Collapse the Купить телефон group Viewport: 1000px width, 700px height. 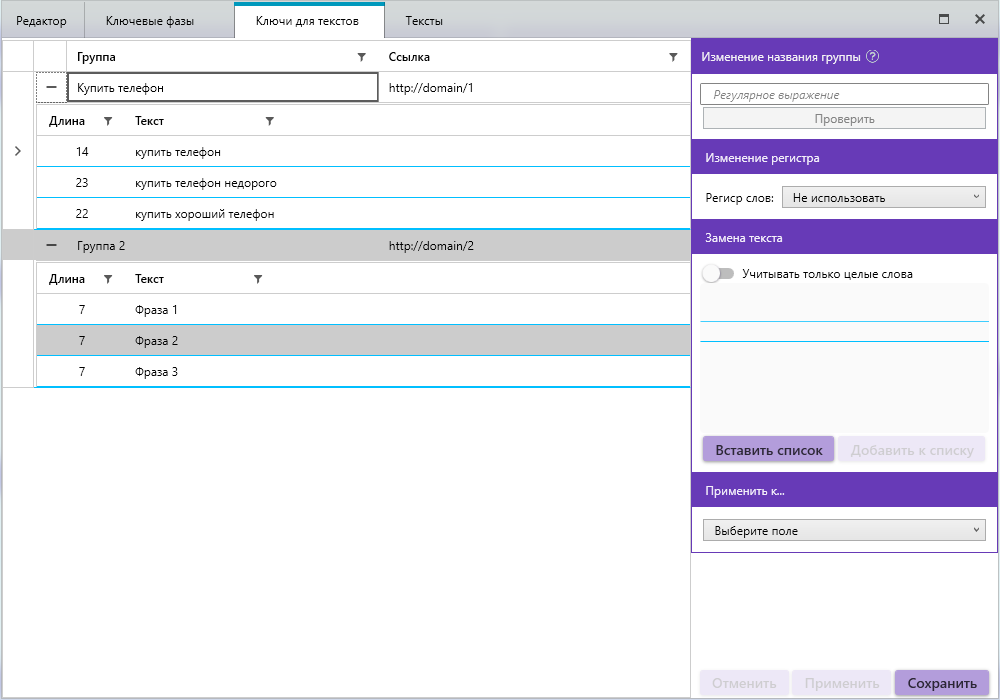pos(52,88)
